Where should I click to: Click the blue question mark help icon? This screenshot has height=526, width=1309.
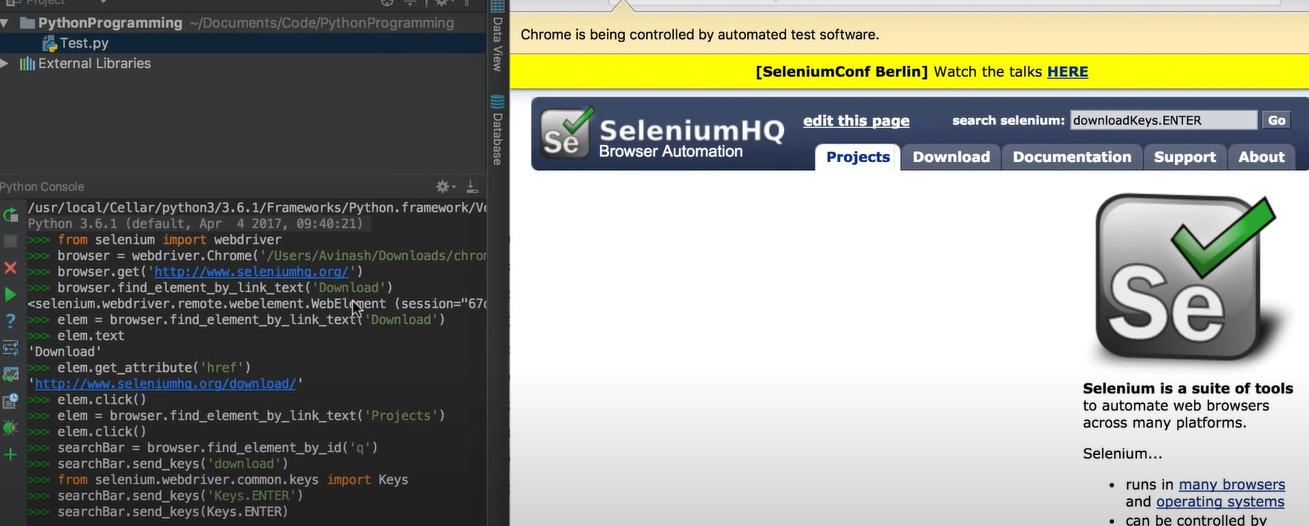[x=10, y=321]
